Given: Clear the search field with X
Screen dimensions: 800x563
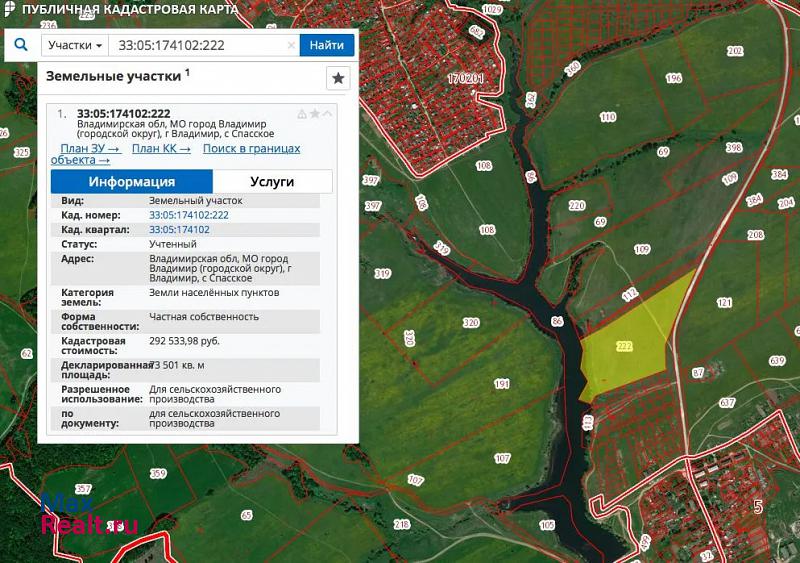Looking at the screenshot, I should pyautogui.click(x=291, y=45).
